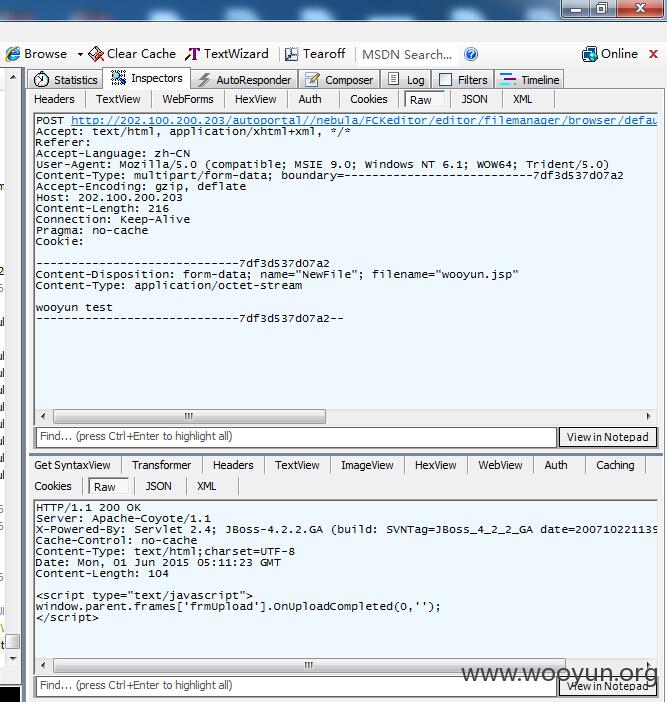Screen dimensions: 667x702
Task: Open the Transformer response tab
Action: tap(161, 465)
